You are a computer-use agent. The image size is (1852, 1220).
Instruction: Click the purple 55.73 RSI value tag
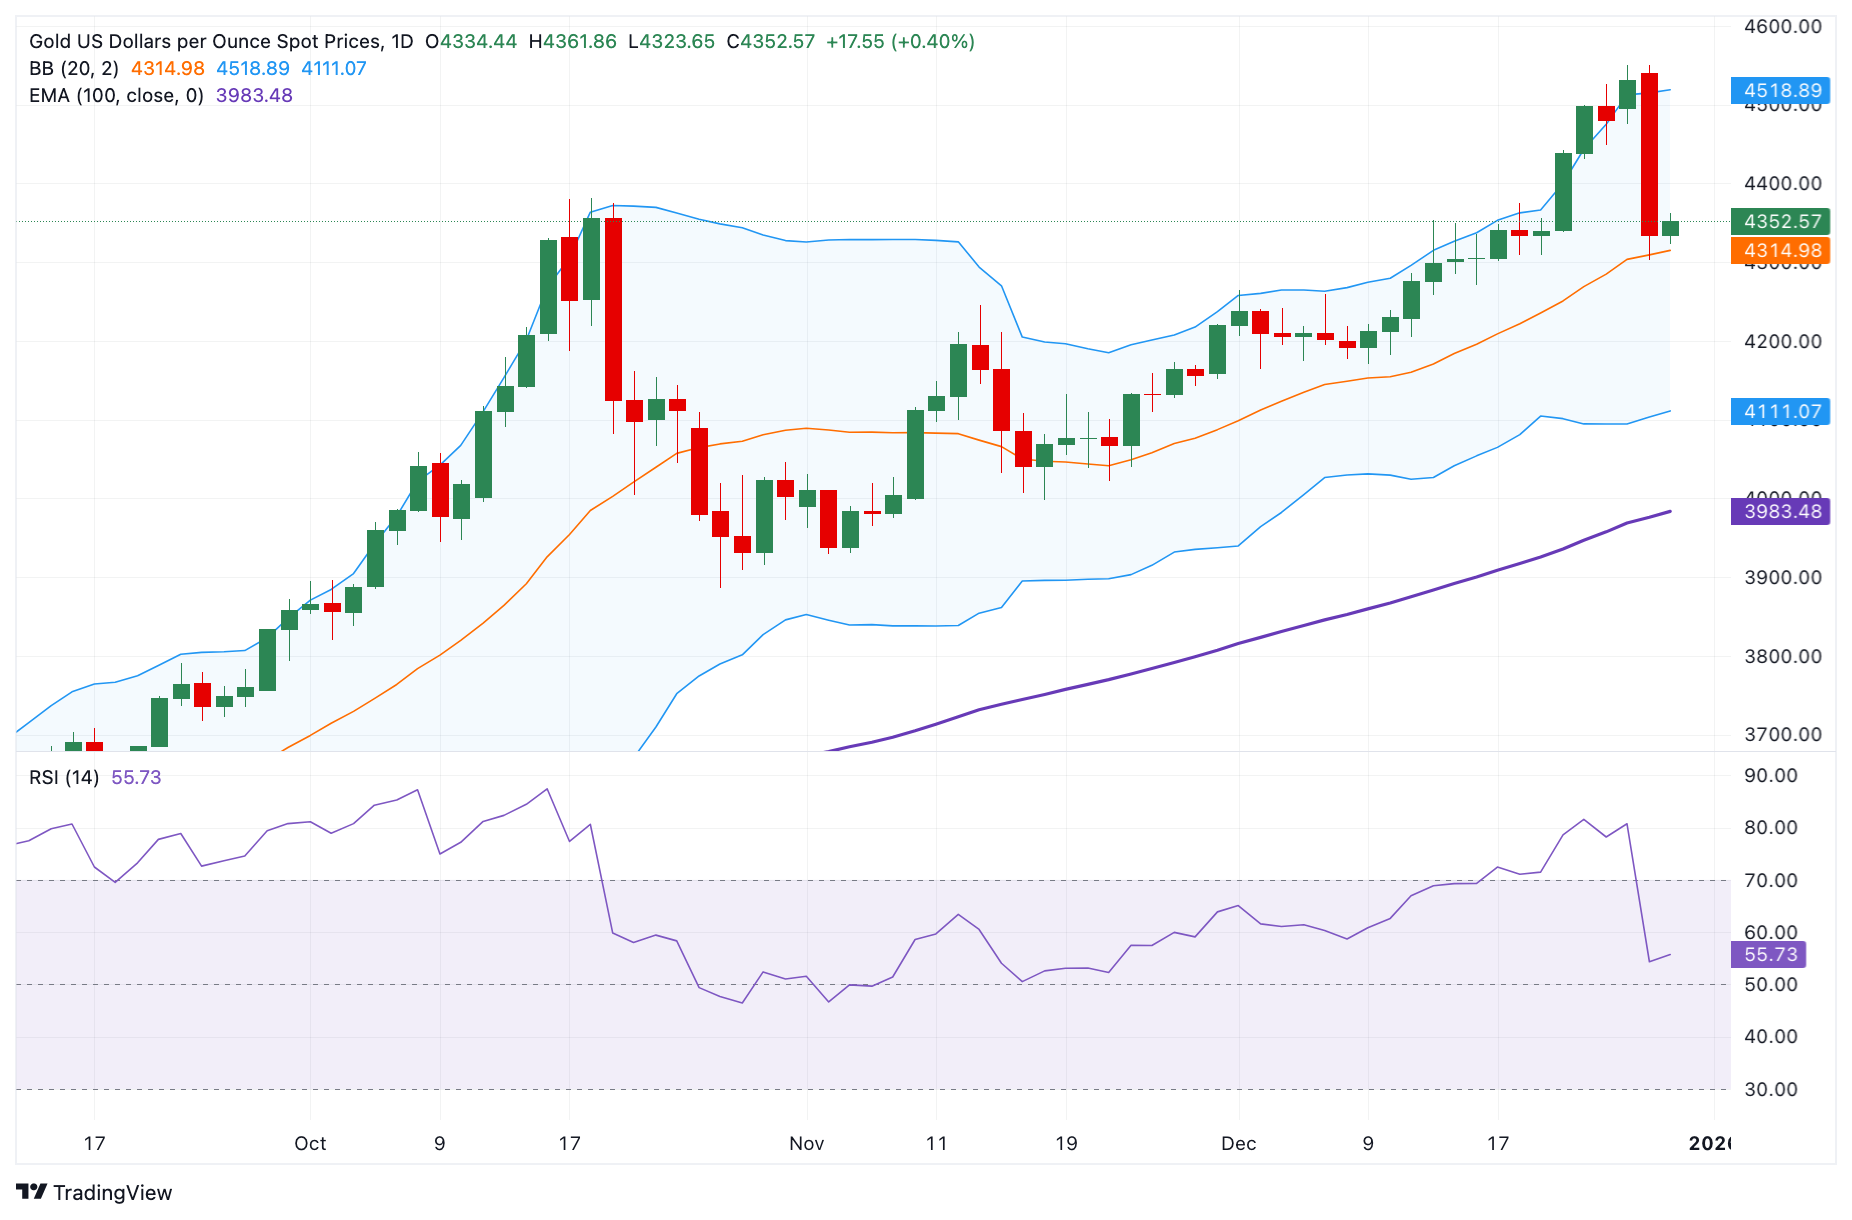point(1769,954)
